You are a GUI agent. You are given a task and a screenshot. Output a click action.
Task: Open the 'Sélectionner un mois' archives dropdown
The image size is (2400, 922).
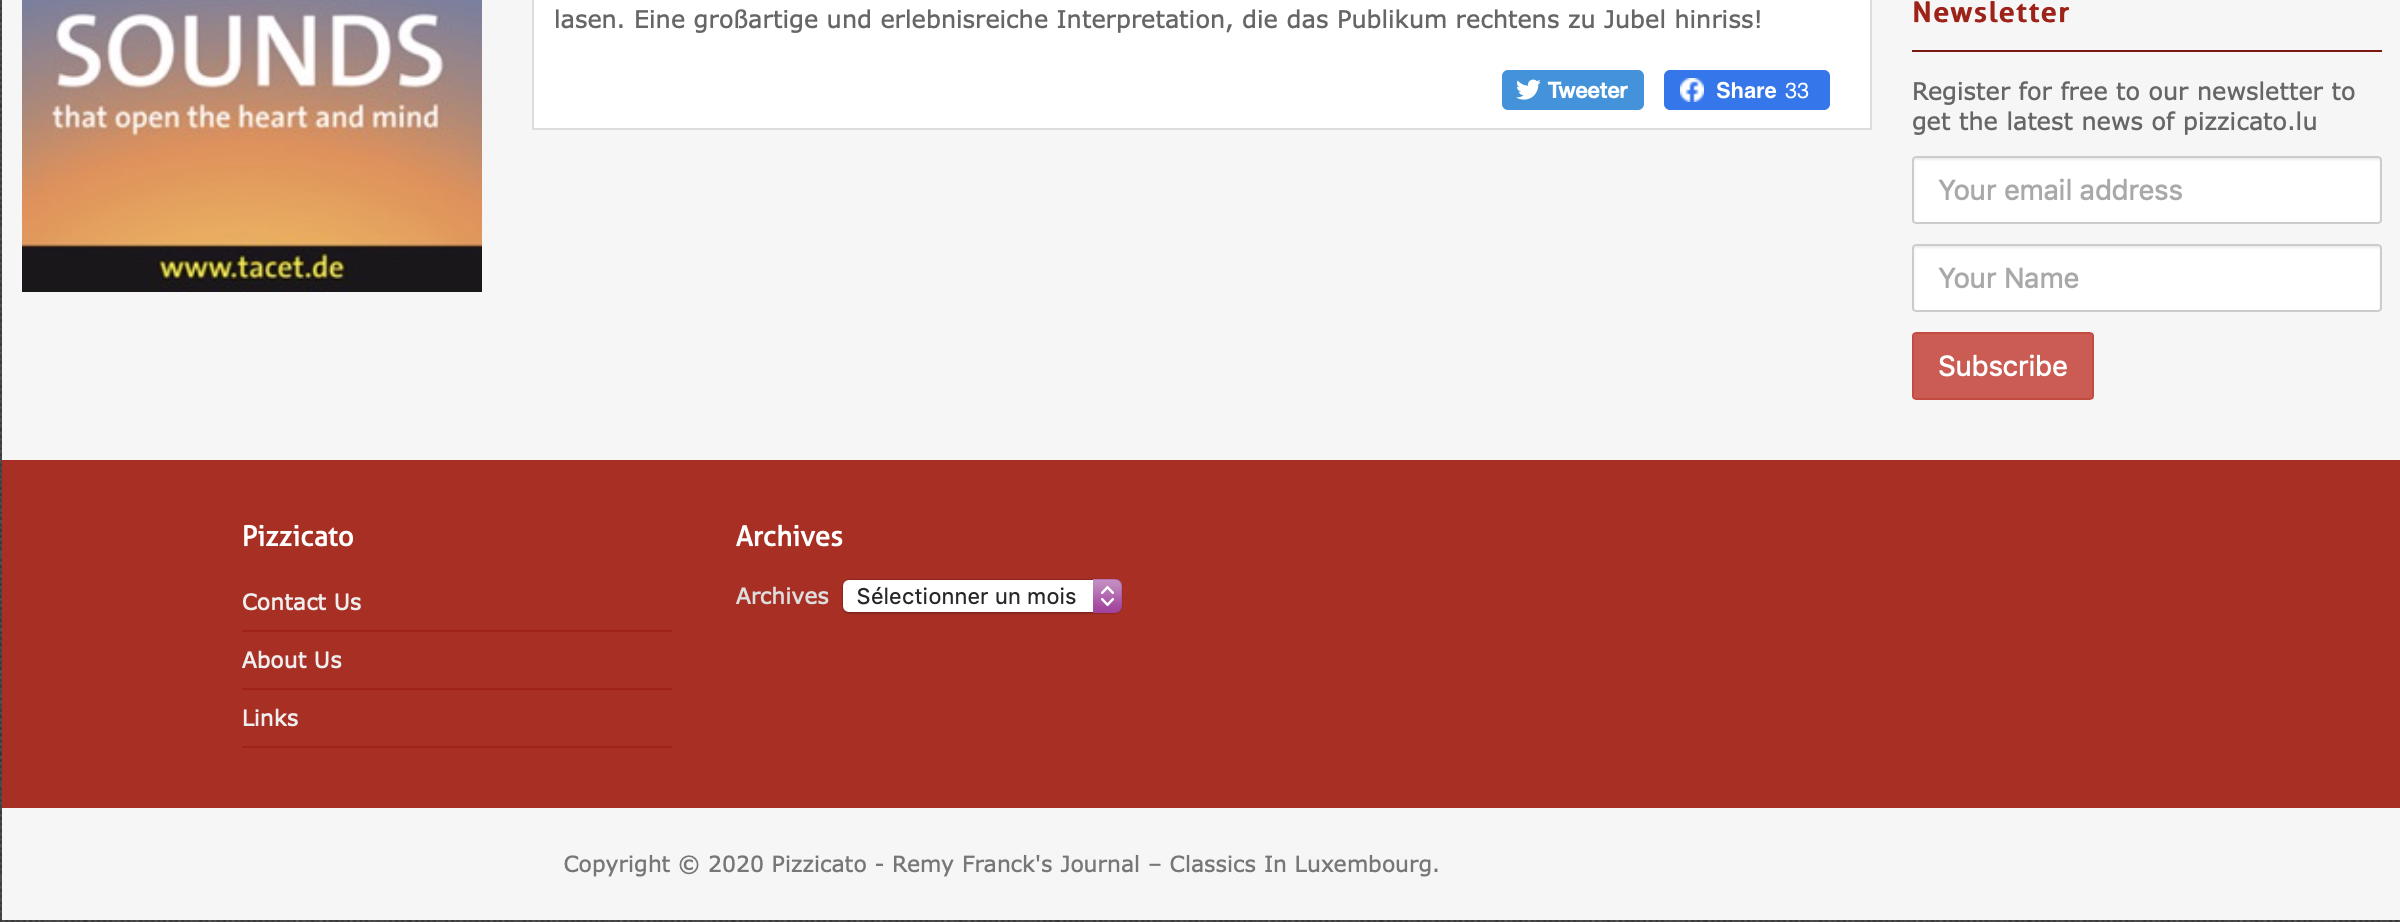click(967, 596)
